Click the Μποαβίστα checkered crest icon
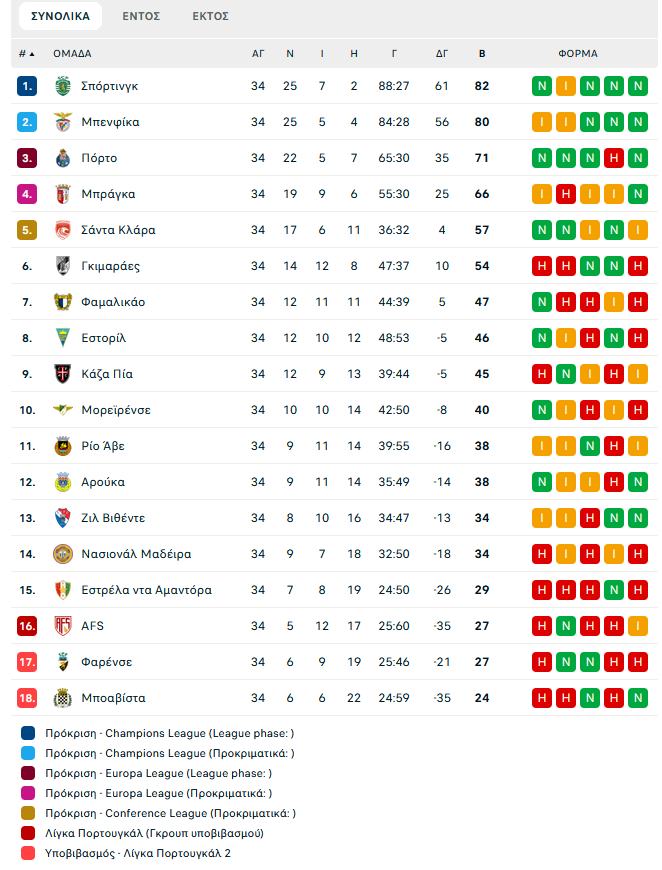 coord(63,698)
